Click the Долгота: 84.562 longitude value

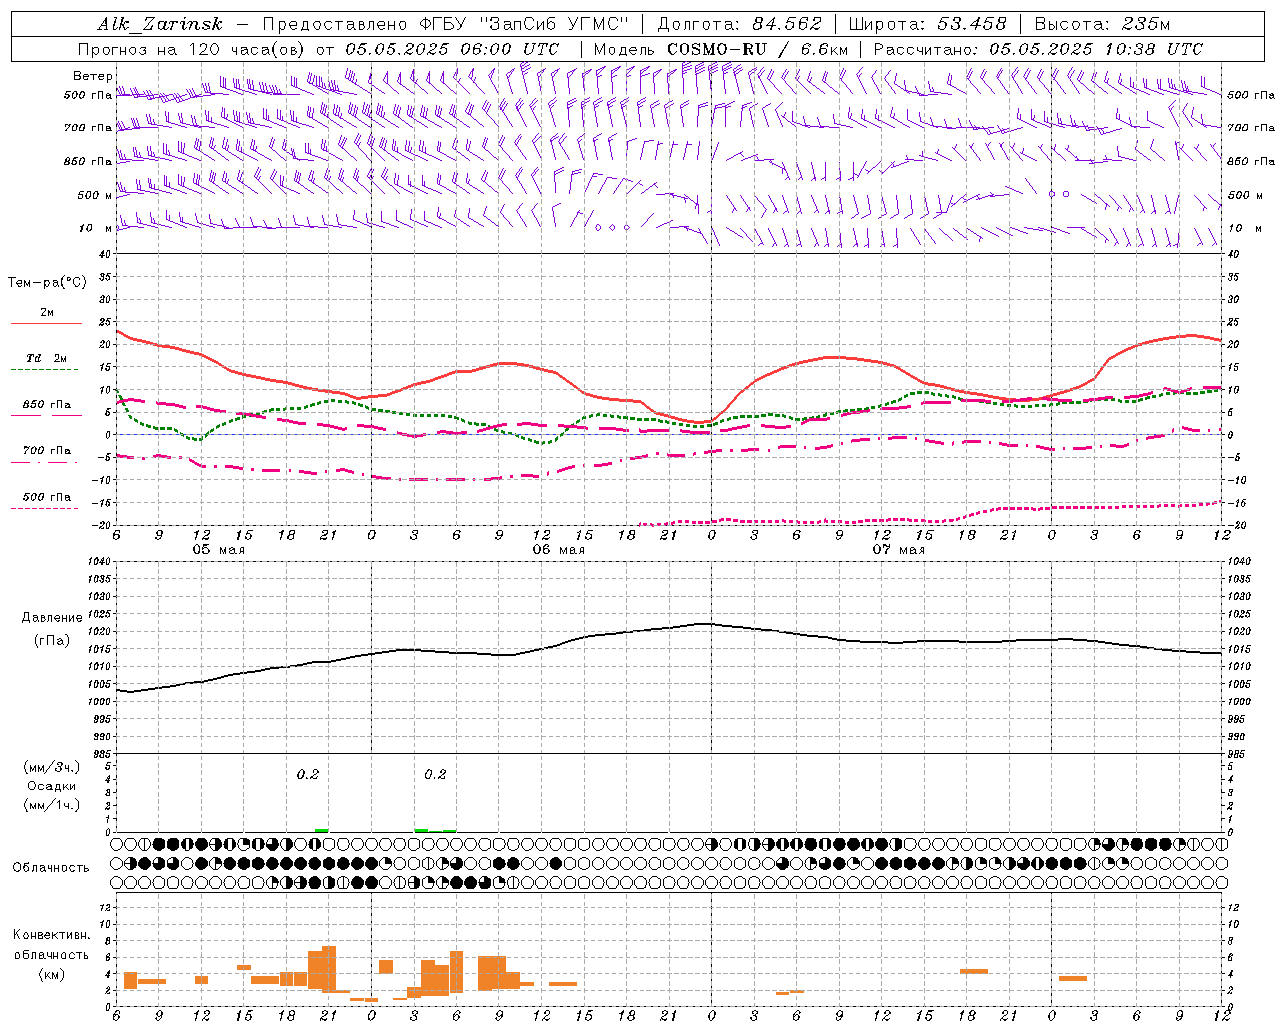click(x=739, y=24)
